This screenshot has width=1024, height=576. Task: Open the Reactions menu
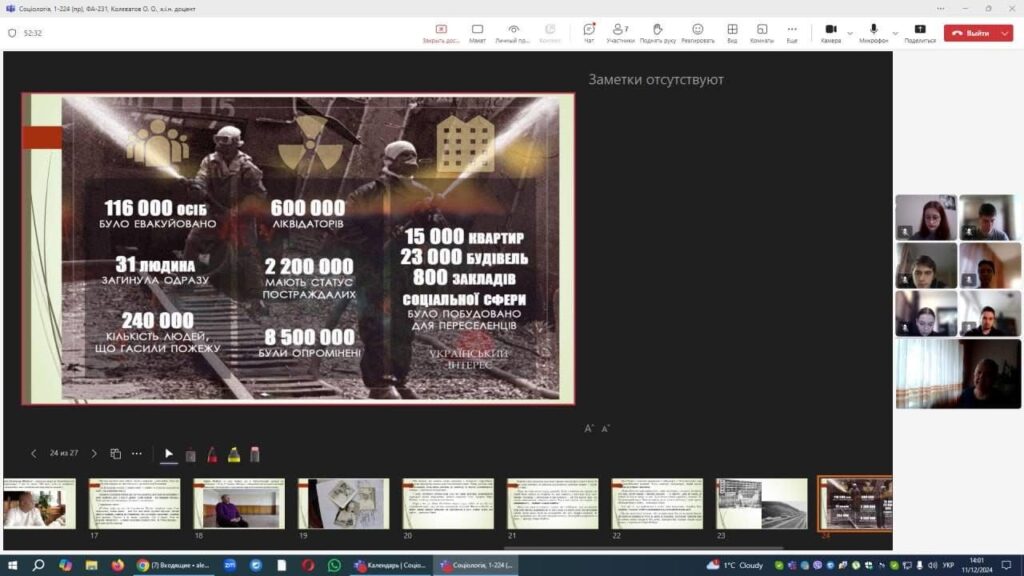point(697,33)
